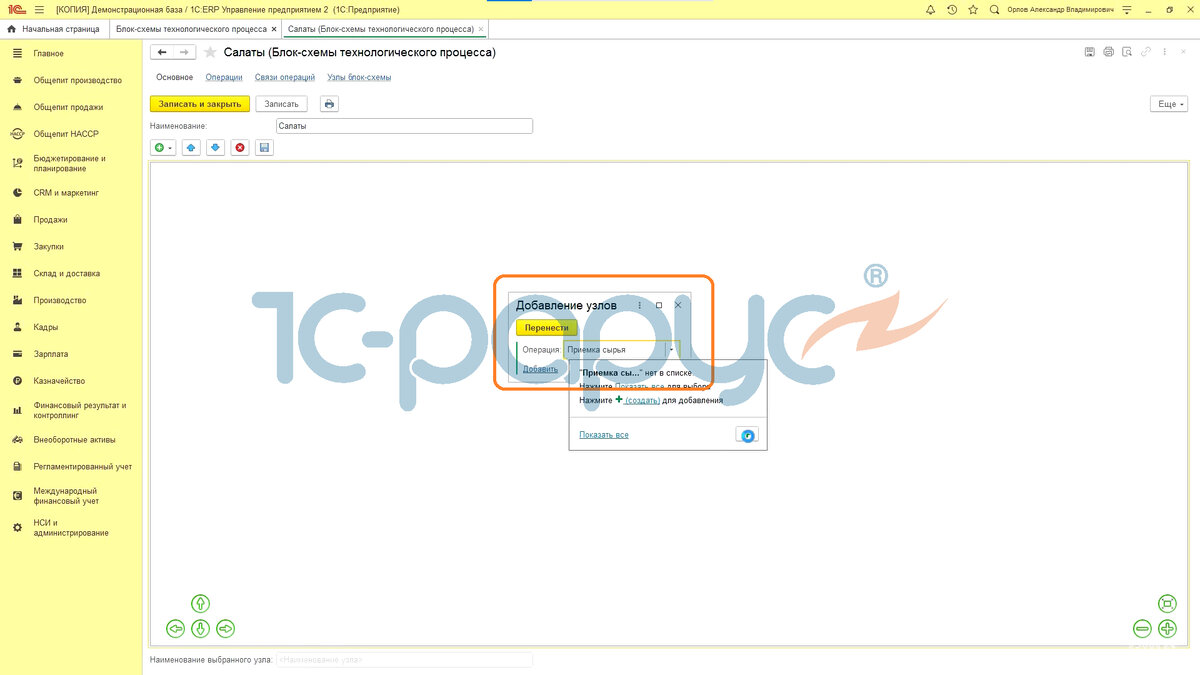Select the Основное section
The height and width of the screenshot is (675, 1200).
(x=175, y=77)
